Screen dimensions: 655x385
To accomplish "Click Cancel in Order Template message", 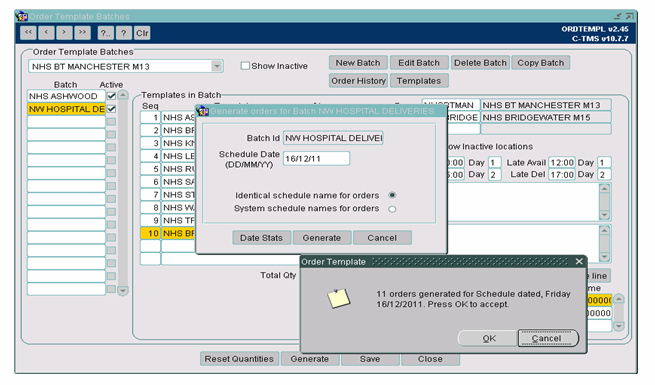I will click(x=548, y=338).
